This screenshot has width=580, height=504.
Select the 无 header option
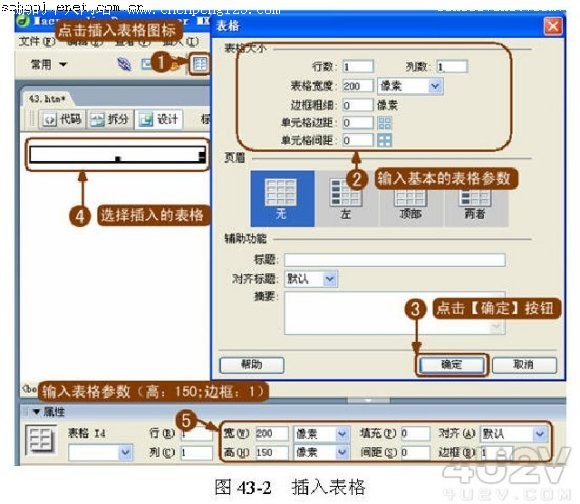[282, 199]
